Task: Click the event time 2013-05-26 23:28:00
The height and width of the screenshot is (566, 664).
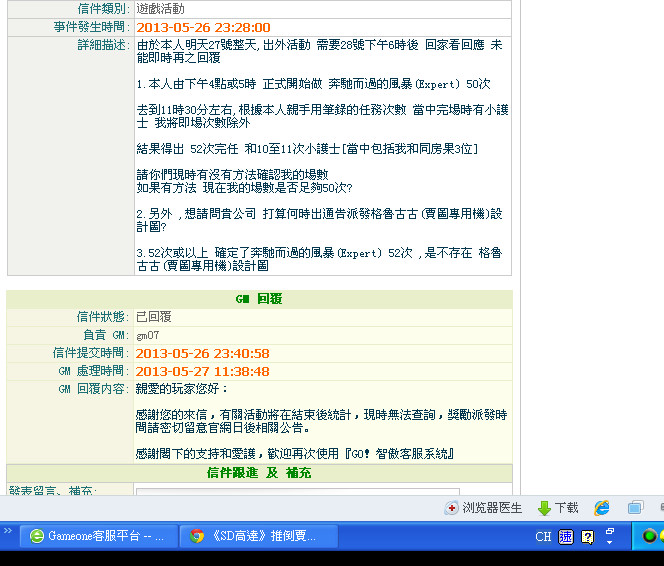Action: (203, 27)
